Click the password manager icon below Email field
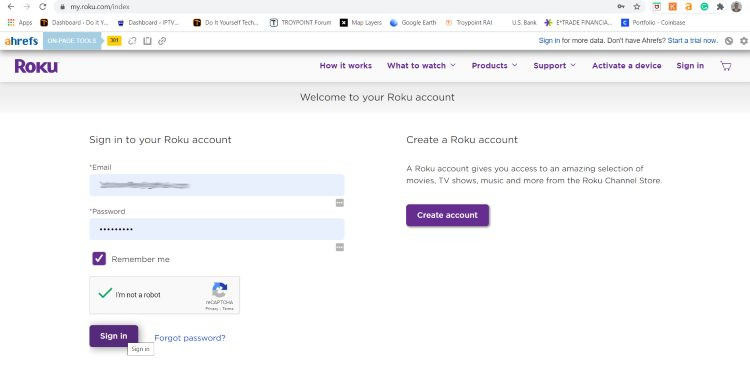The image size is (750, 390). [340, 203]
